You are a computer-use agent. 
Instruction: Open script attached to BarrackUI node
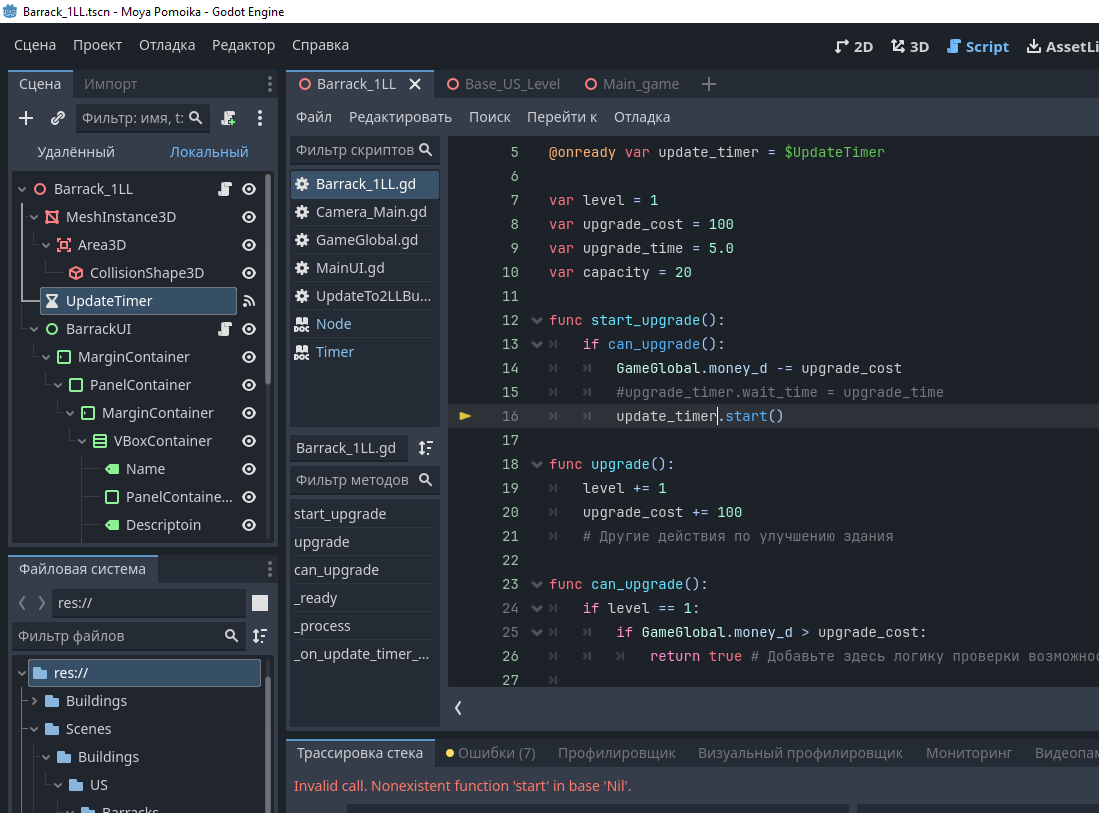click(x=226, y=329)
